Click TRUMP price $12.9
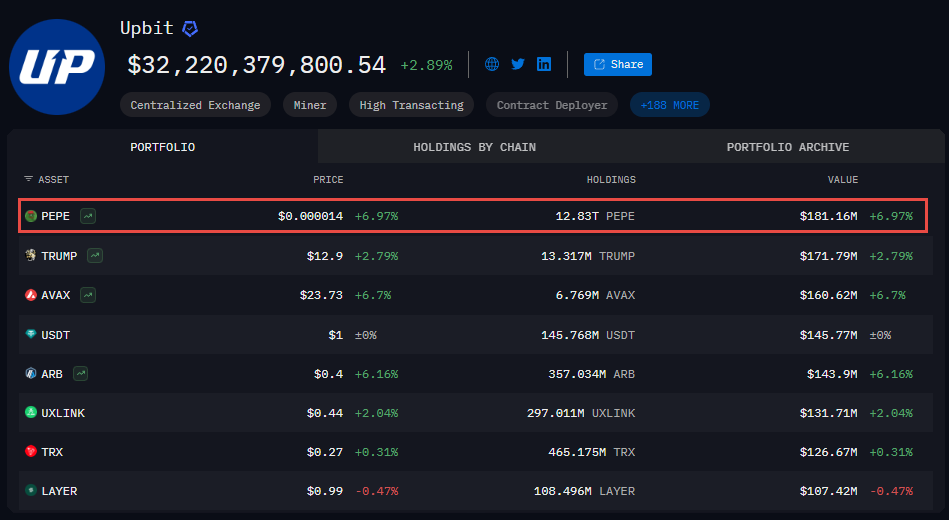 tap(325, 256)
